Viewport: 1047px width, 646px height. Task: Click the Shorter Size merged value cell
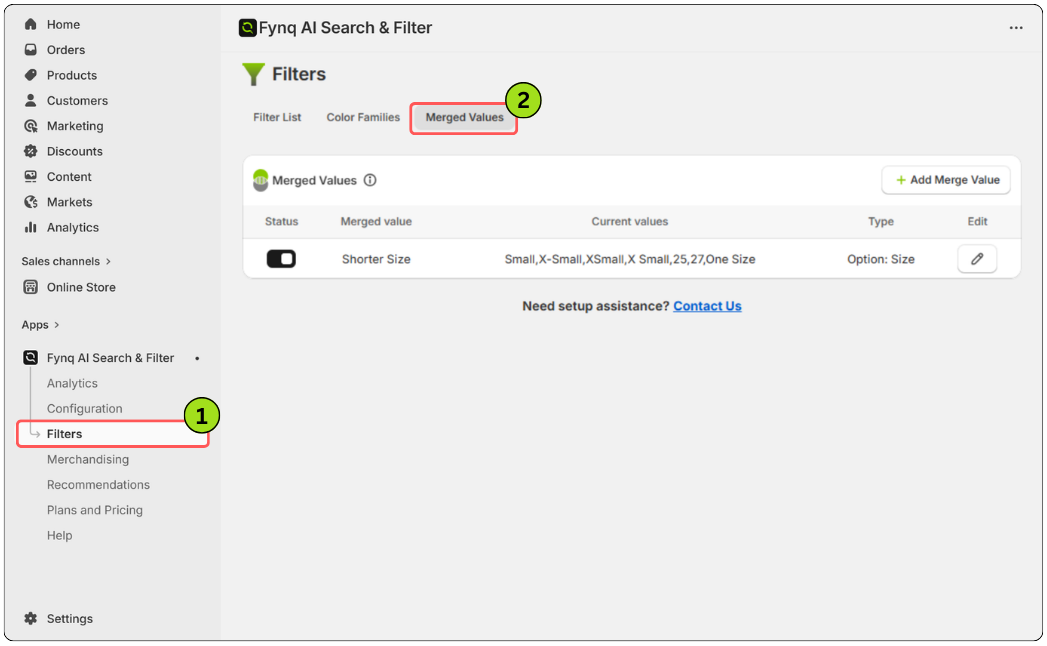377,259
